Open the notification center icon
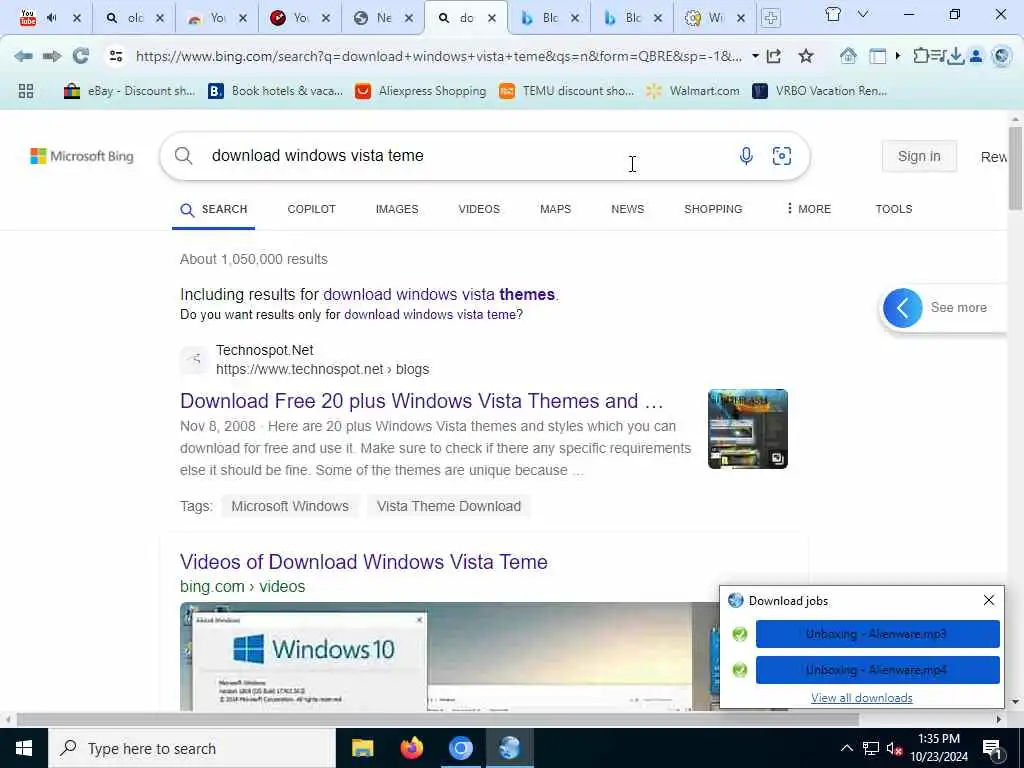 [992, 748]
